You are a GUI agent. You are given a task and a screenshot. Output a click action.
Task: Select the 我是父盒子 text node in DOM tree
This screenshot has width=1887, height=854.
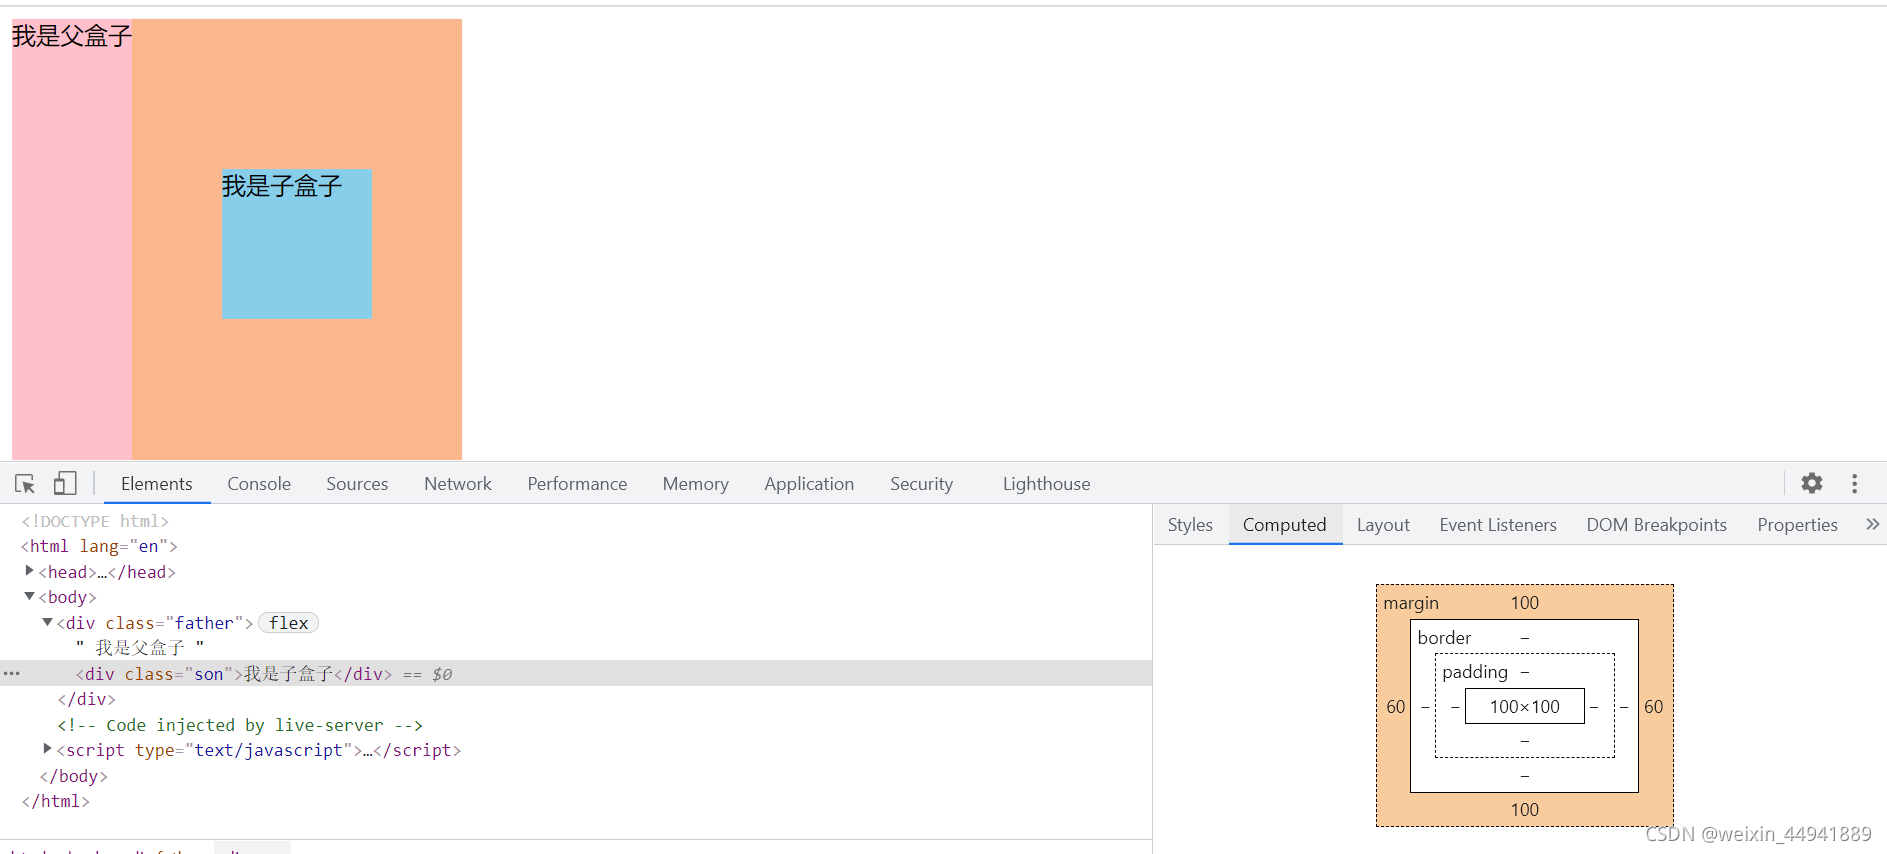click(x=140, y=648)
